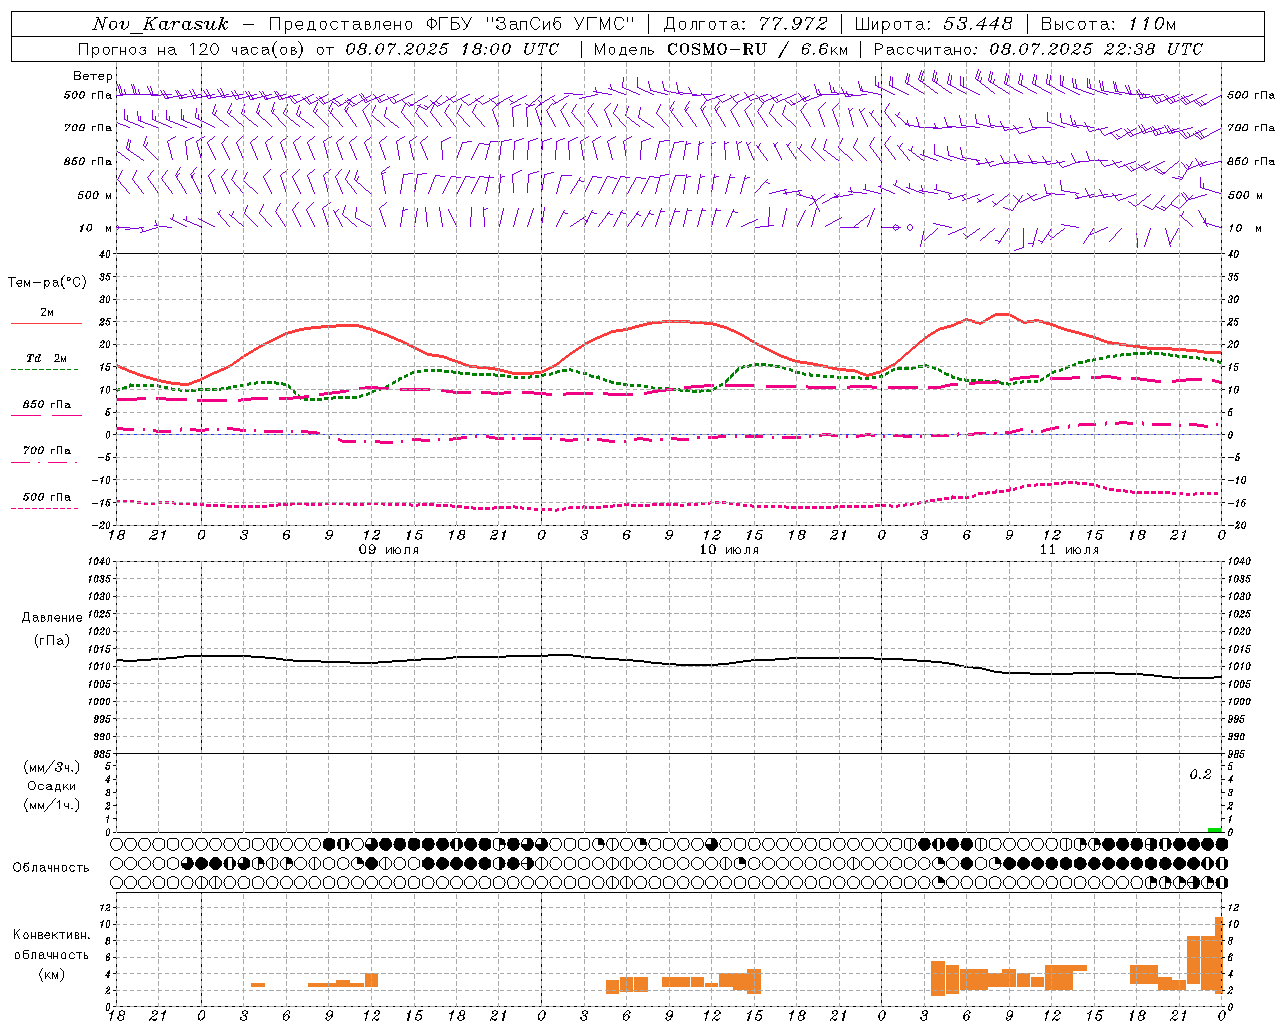Click the "(гПа)" unit under Давление

click(x=52, y=640)
